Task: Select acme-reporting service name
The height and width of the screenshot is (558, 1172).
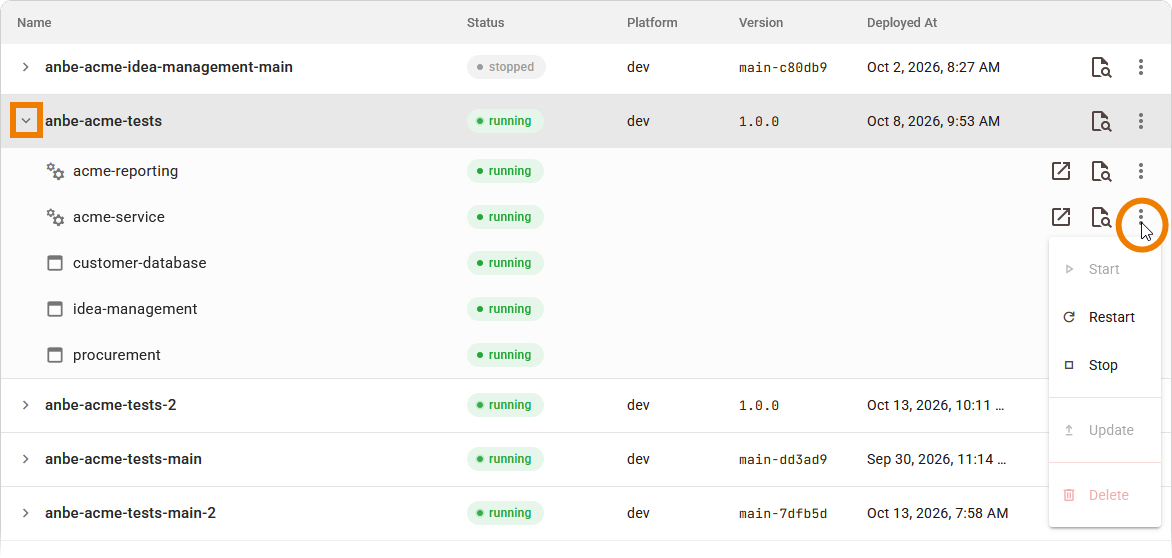Action: coord(126,171)
